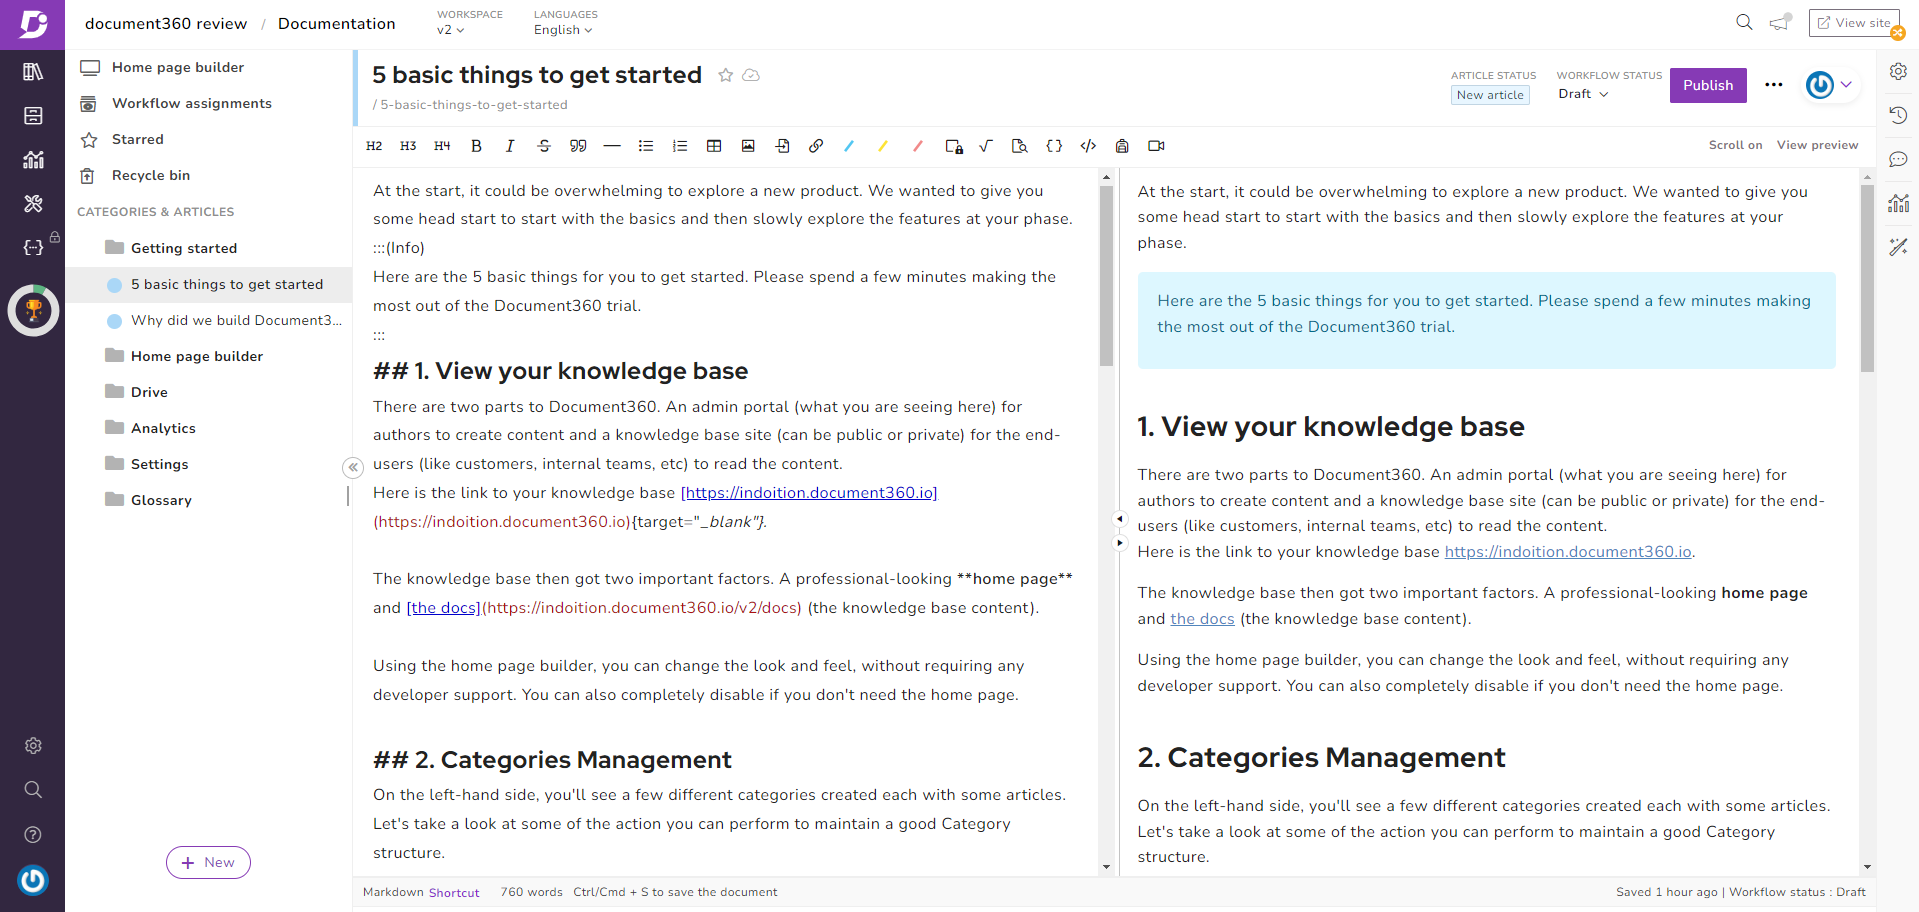Insert curly braces variable
The height and width of the screenshot is (912, 1919).
coord(1054,146)
